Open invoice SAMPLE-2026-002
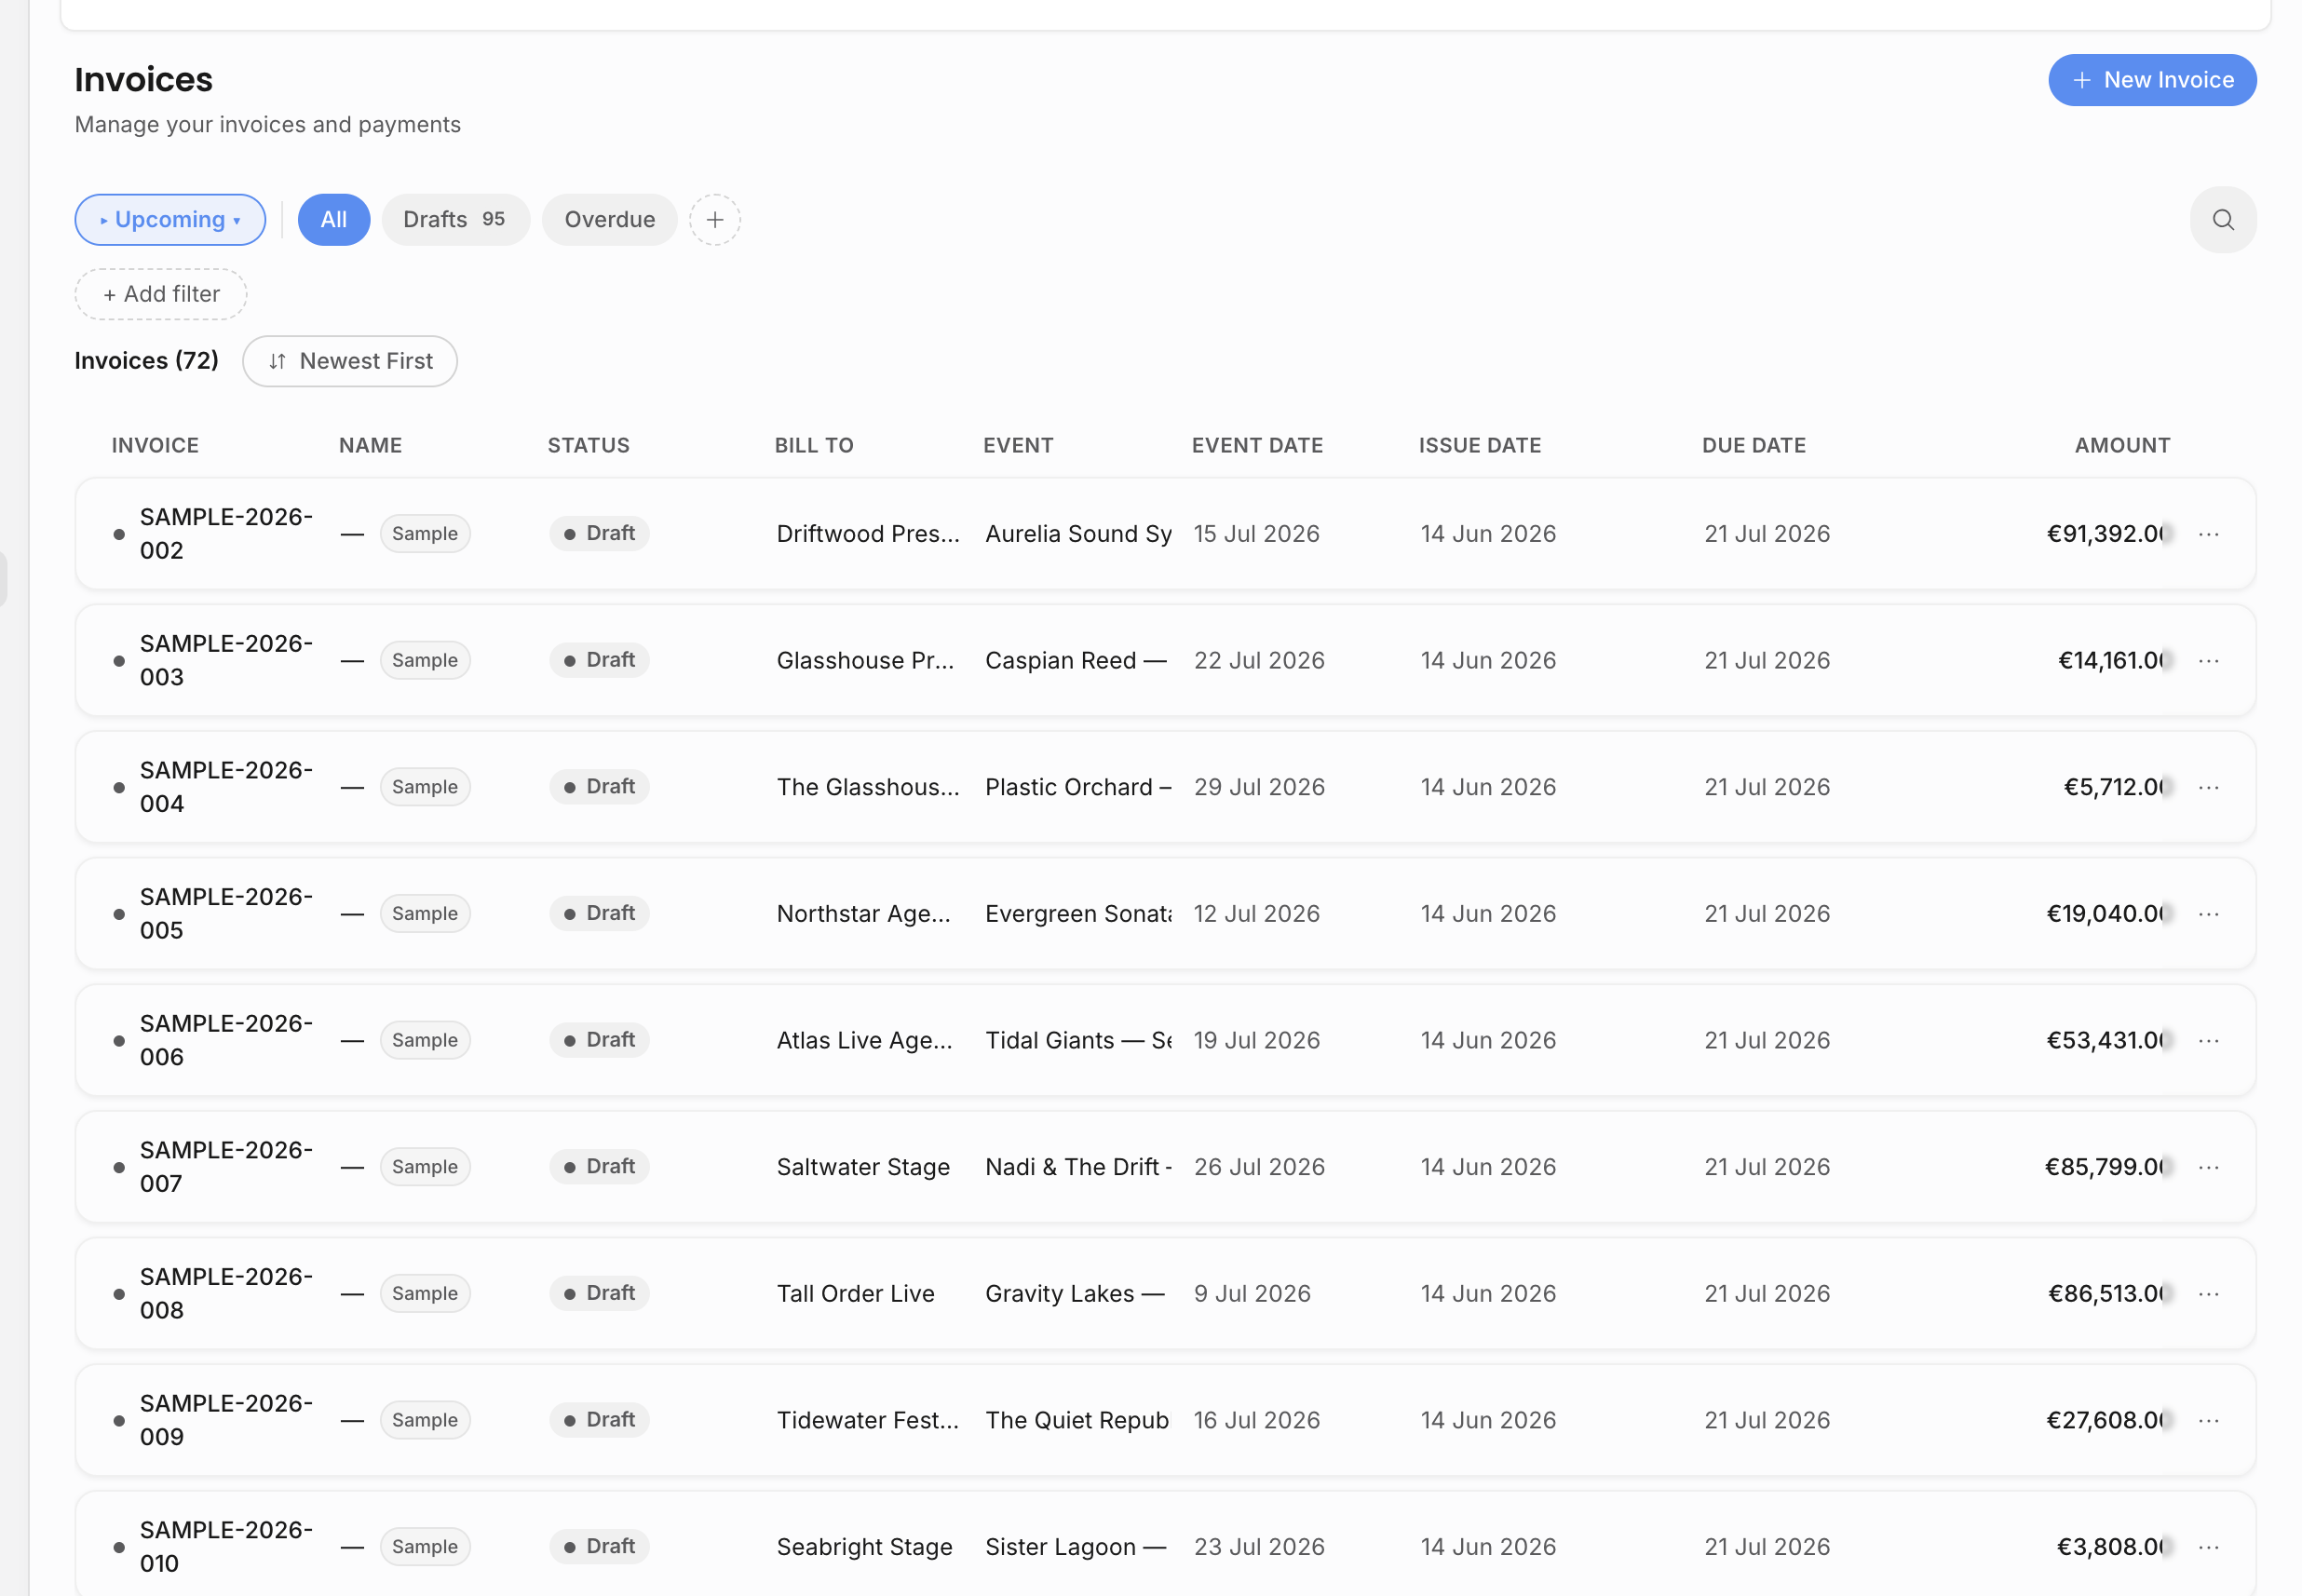2302x1596 pixels. [226, 534]
